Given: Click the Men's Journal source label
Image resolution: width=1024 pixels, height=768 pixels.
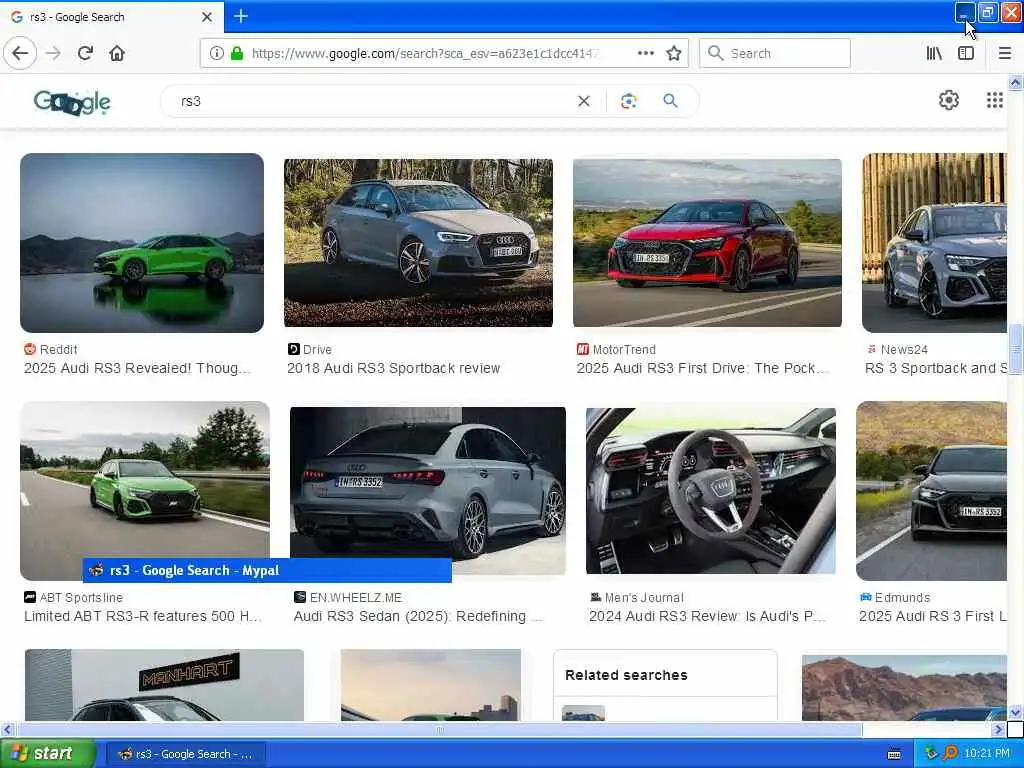Looking at the screenshot, I should coord(644,598).
